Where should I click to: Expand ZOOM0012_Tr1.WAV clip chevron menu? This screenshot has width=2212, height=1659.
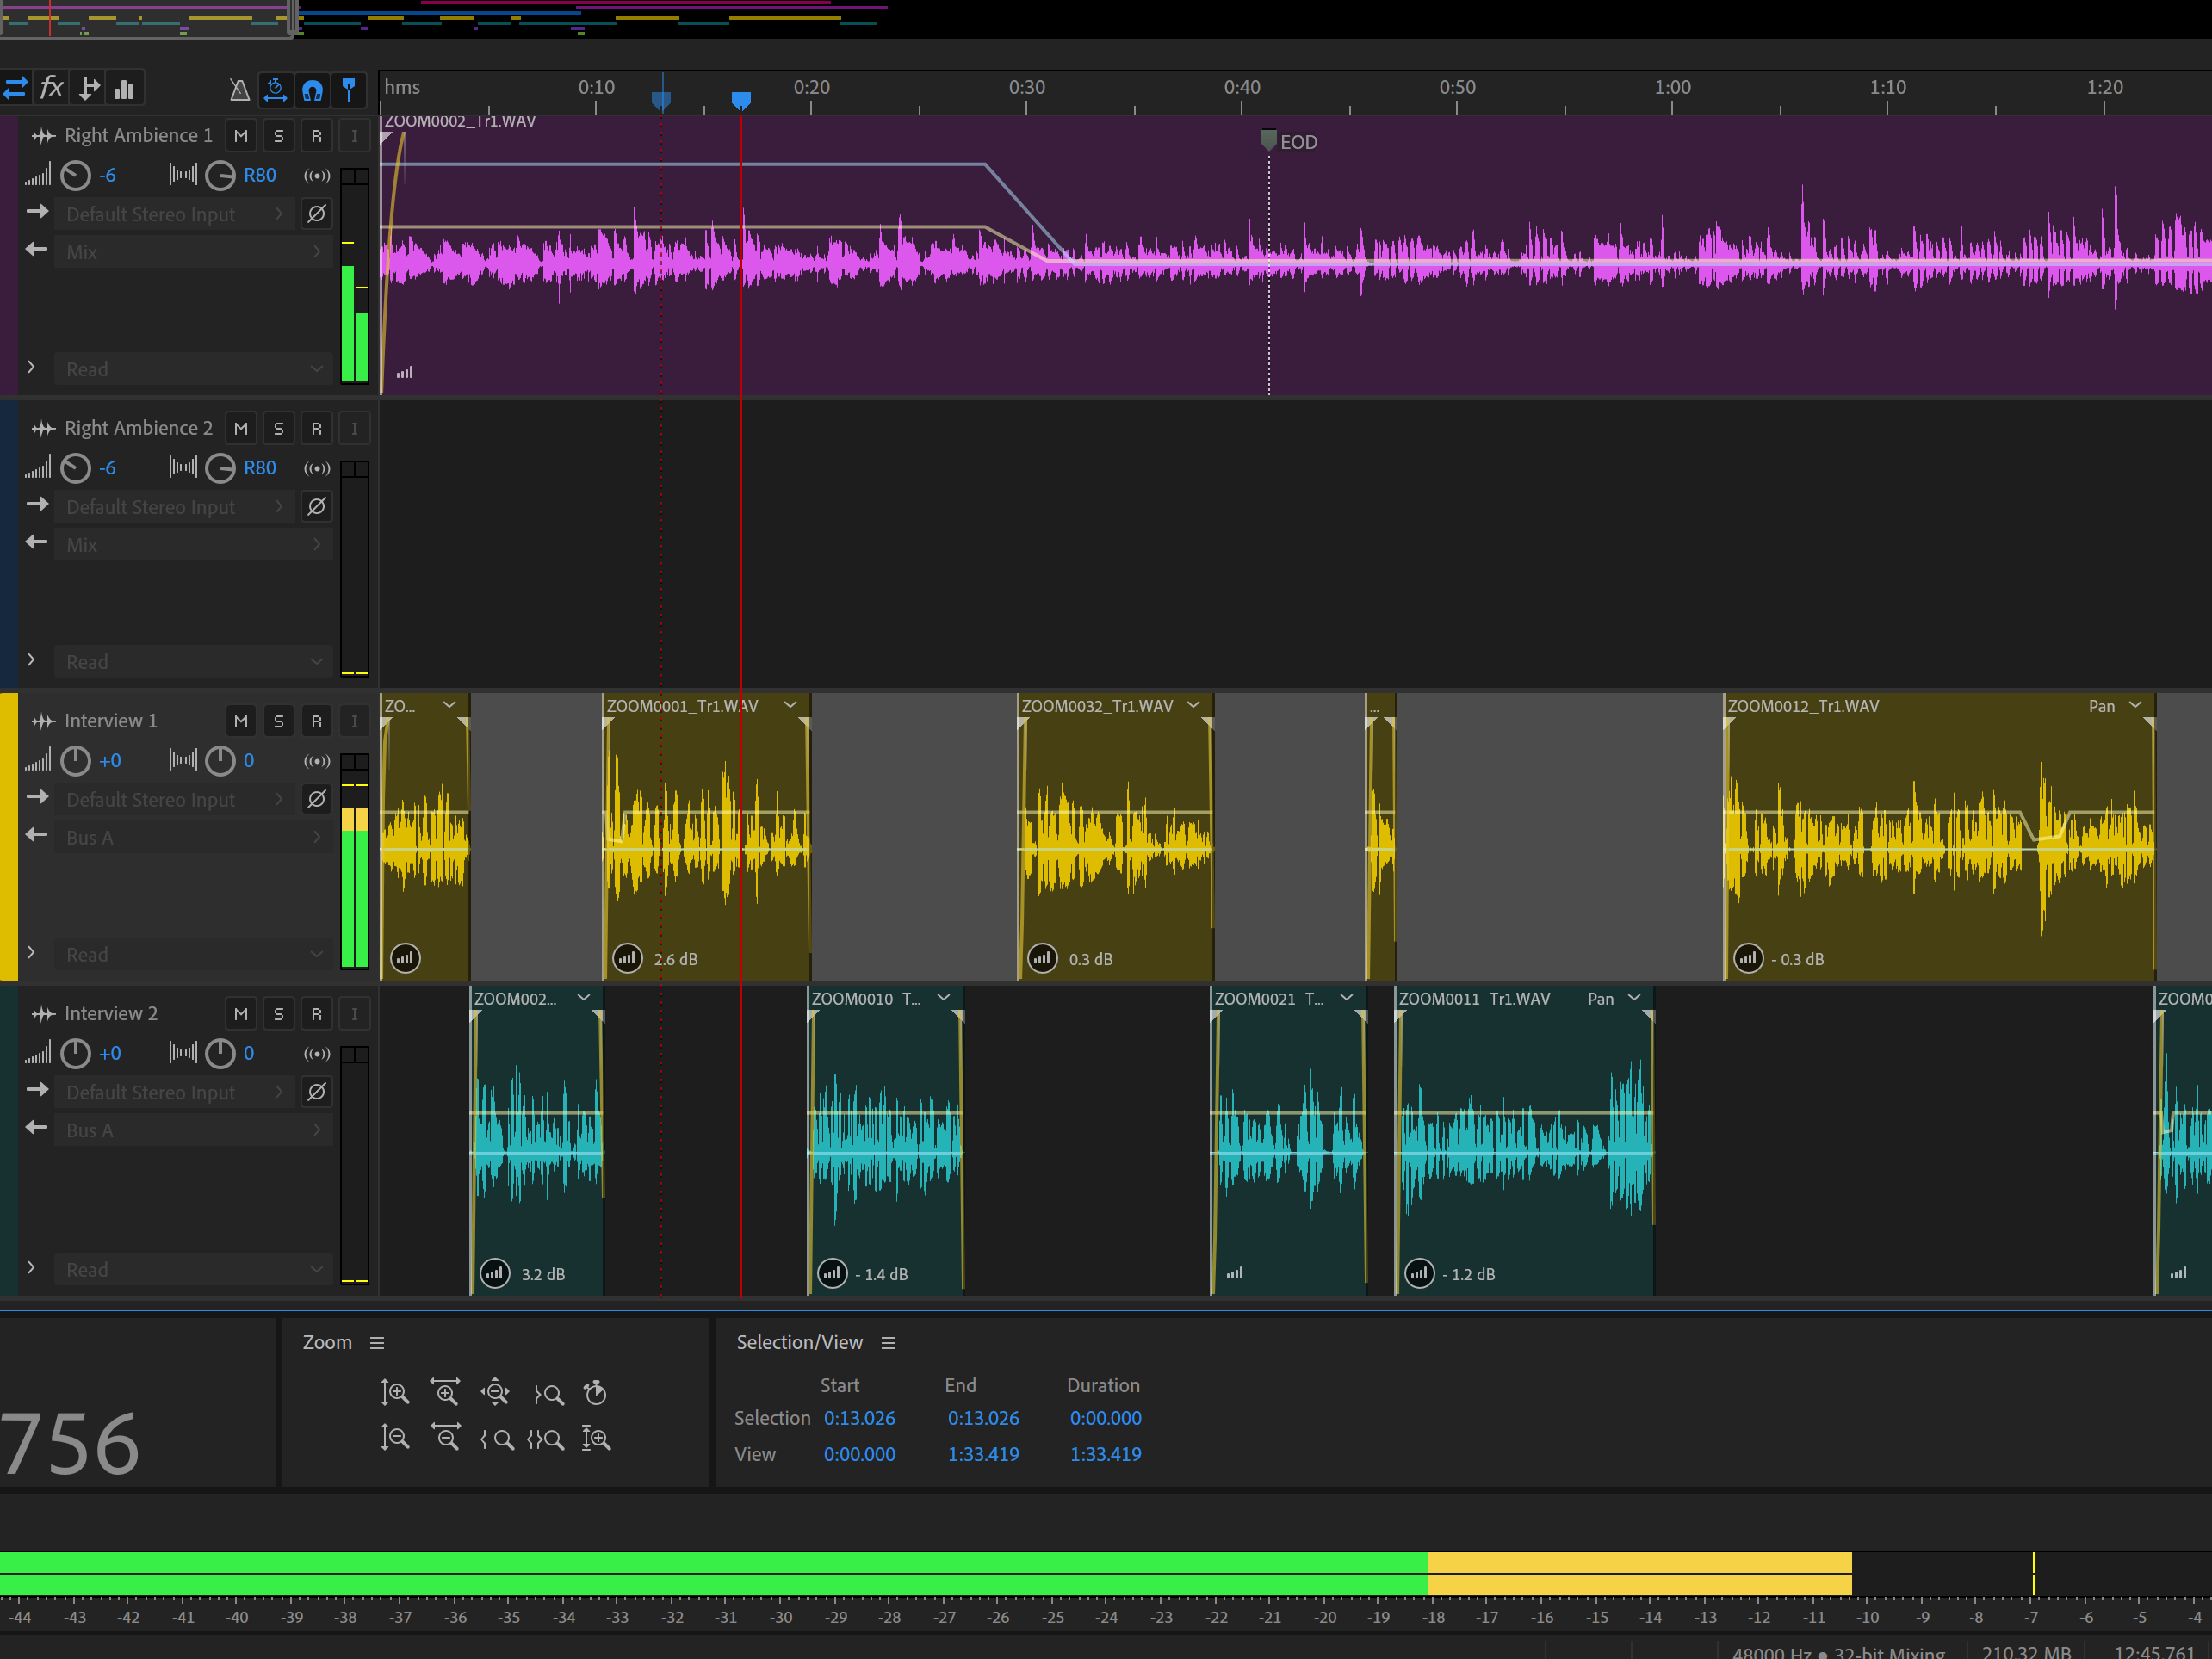pos(2134,705)
